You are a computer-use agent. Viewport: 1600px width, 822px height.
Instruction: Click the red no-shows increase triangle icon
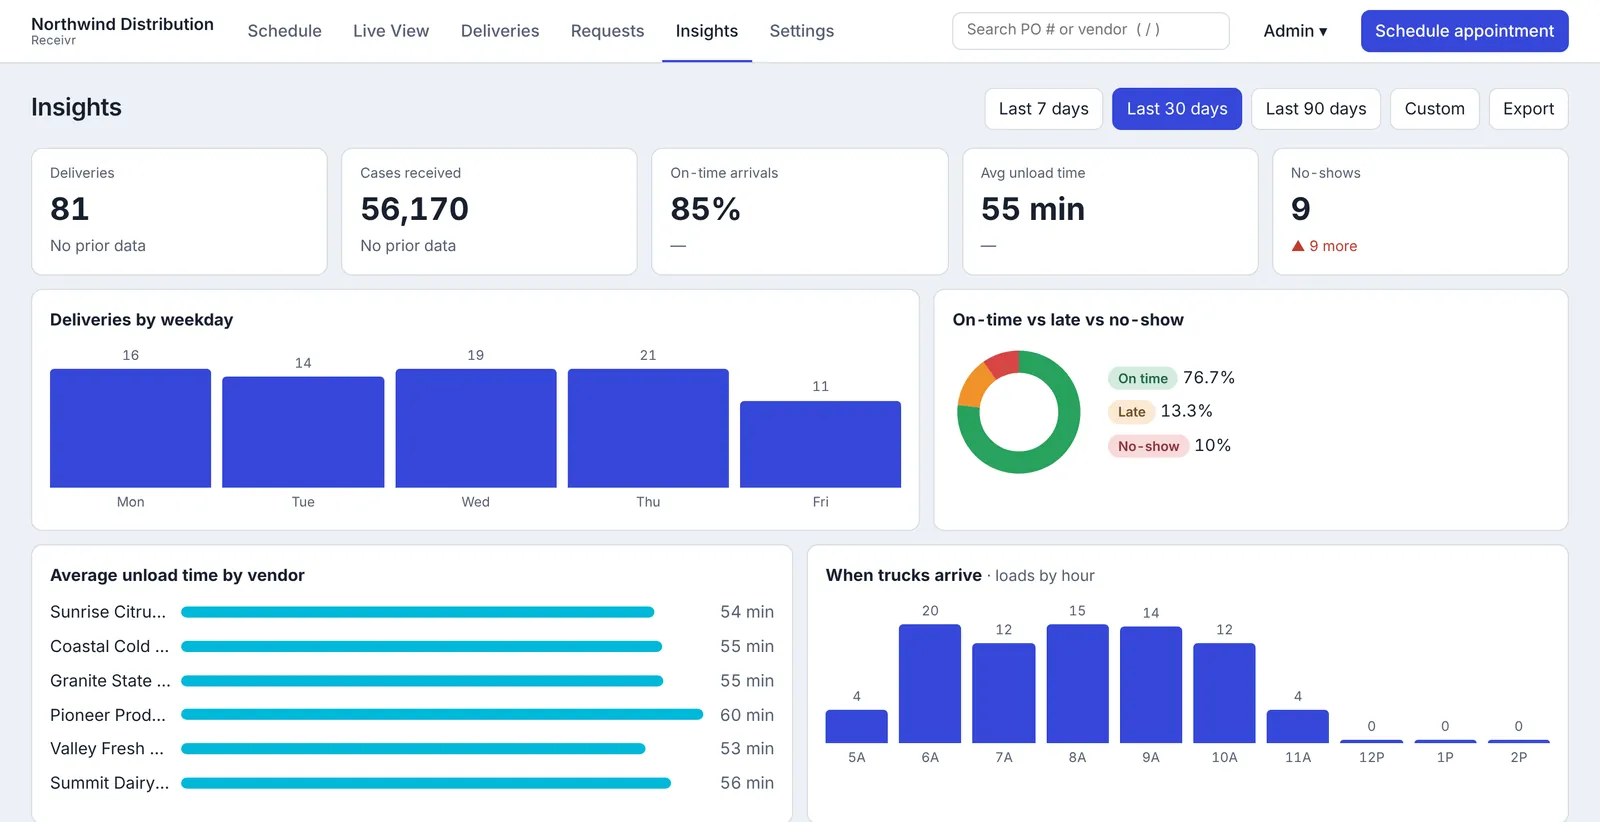[x=1298, y=246]
